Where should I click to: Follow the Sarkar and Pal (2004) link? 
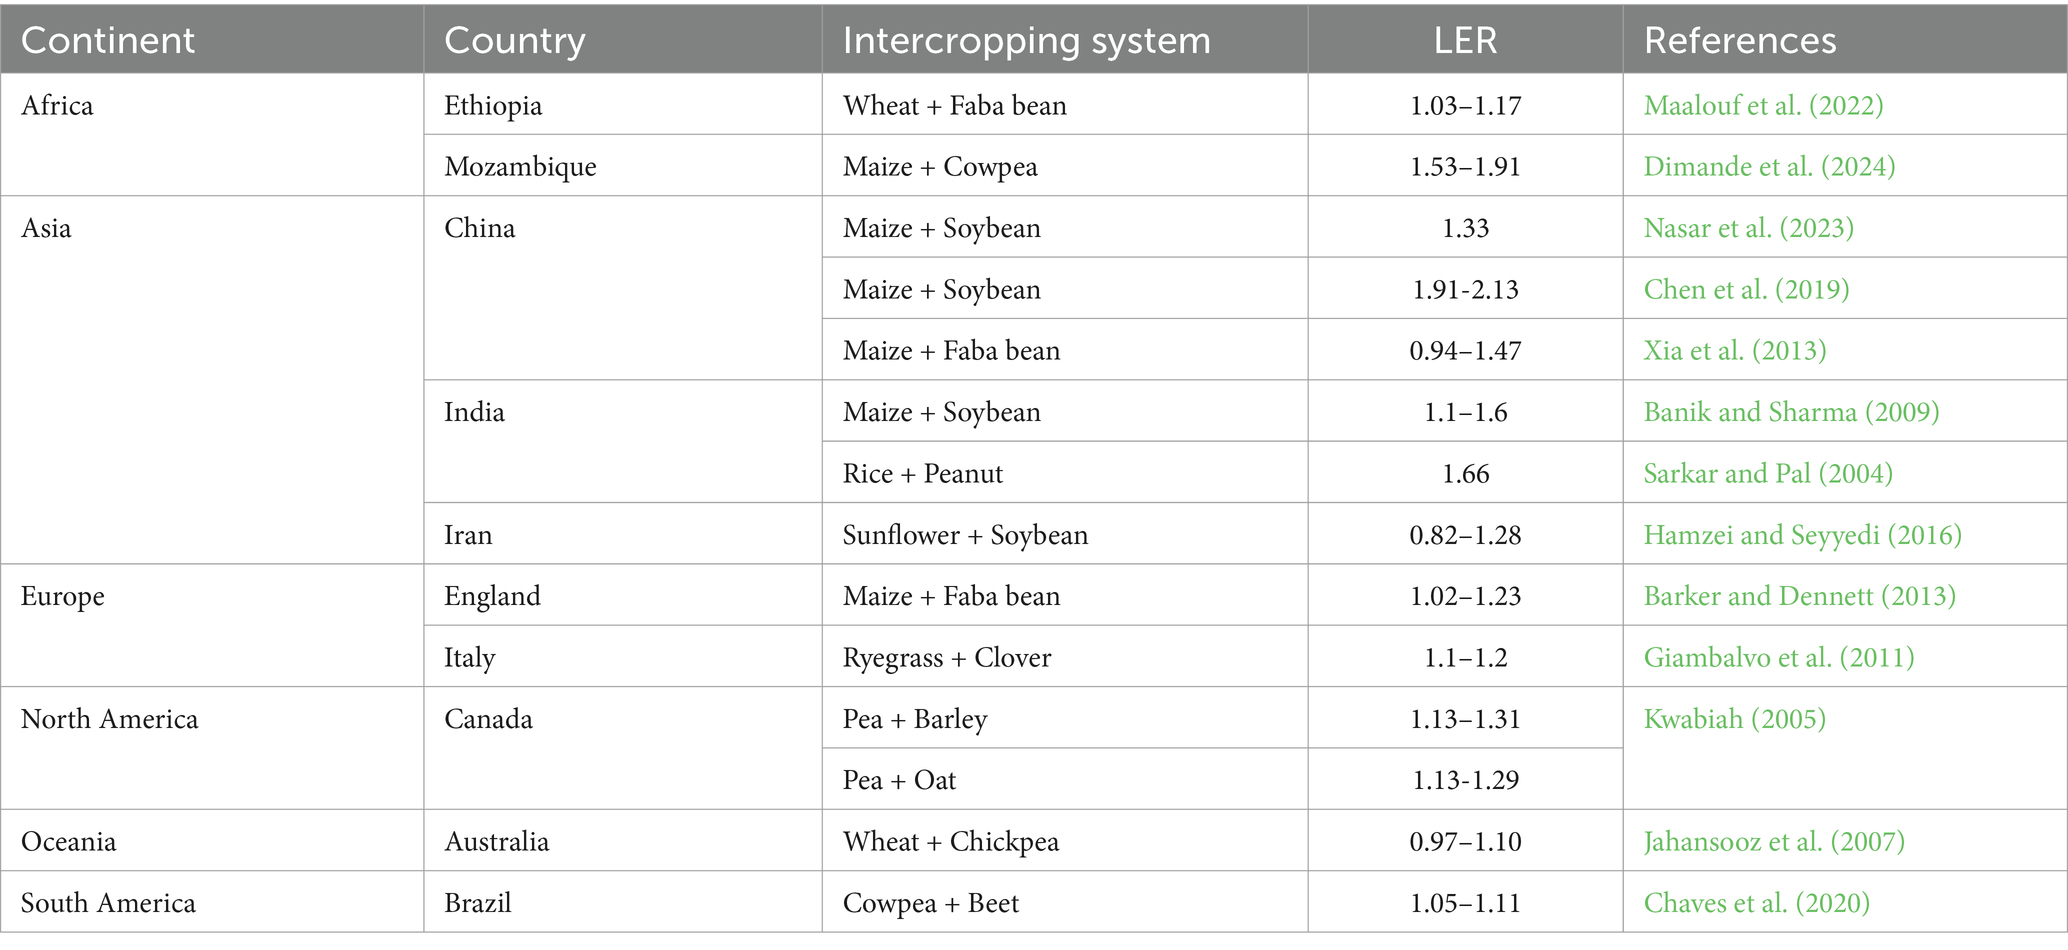click(x=1768, y=473)
